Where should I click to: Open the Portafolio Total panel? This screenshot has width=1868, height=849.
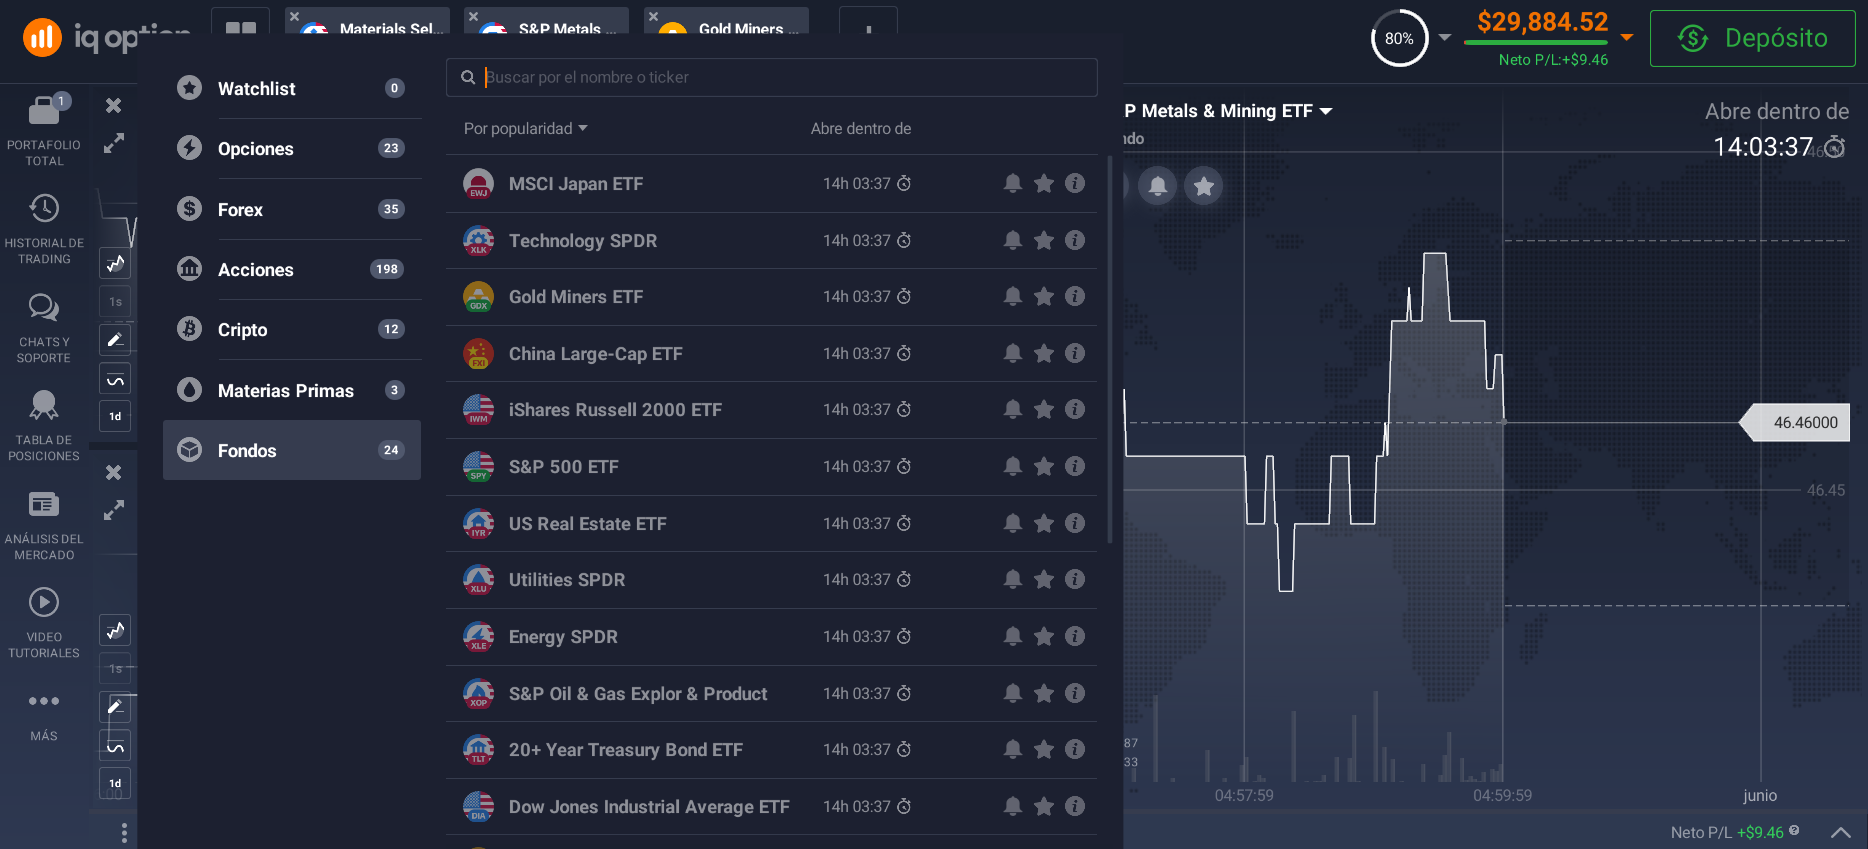(x=44, y=130)
